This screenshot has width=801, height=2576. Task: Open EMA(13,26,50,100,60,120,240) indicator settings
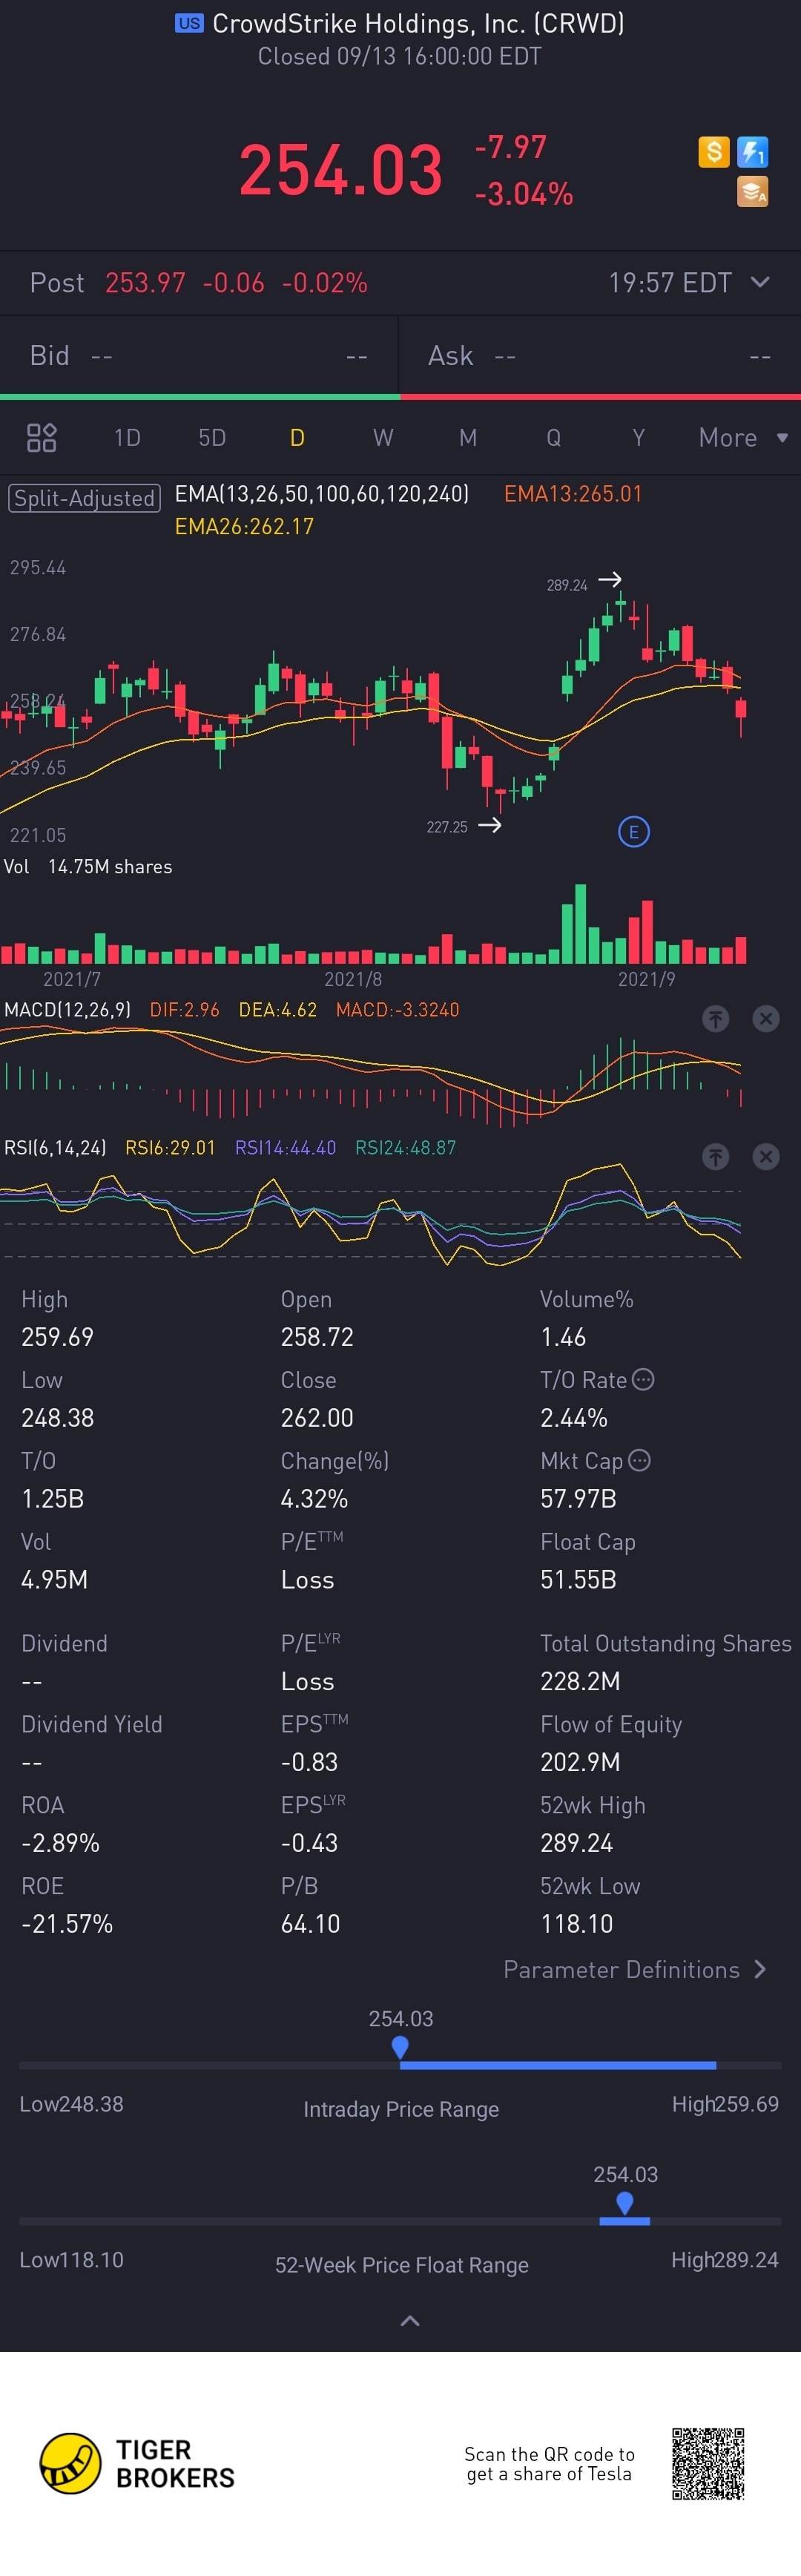[322, 493]
